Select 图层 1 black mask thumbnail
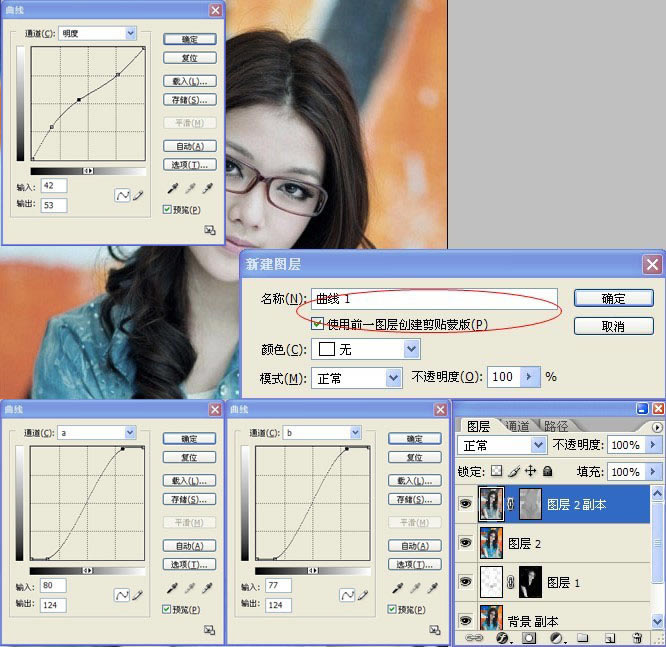Image resolution: width=666 pixels, height=647 pixels. pyautogui.click(x=530, y=582)
